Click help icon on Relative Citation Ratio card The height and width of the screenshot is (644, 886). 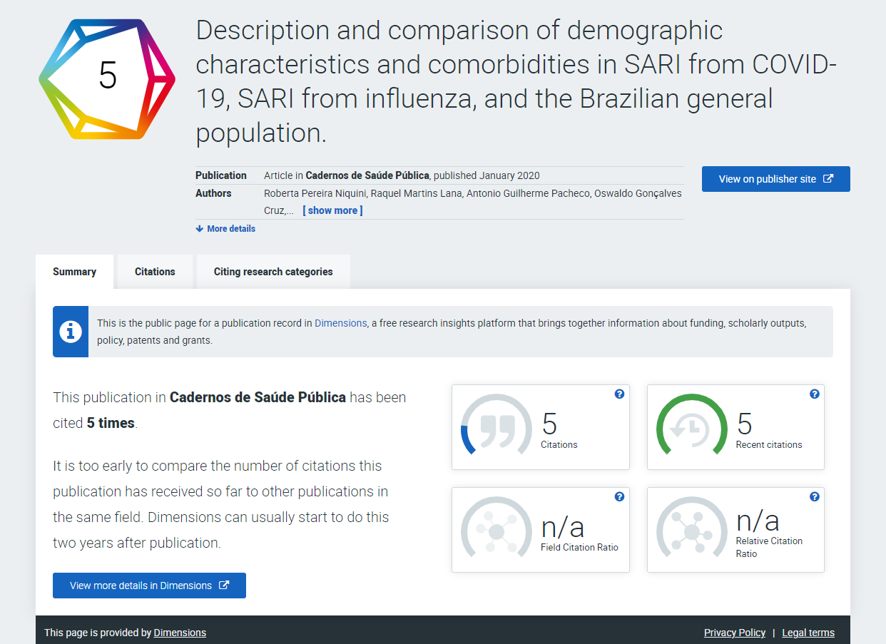click(x=814, y=497)
